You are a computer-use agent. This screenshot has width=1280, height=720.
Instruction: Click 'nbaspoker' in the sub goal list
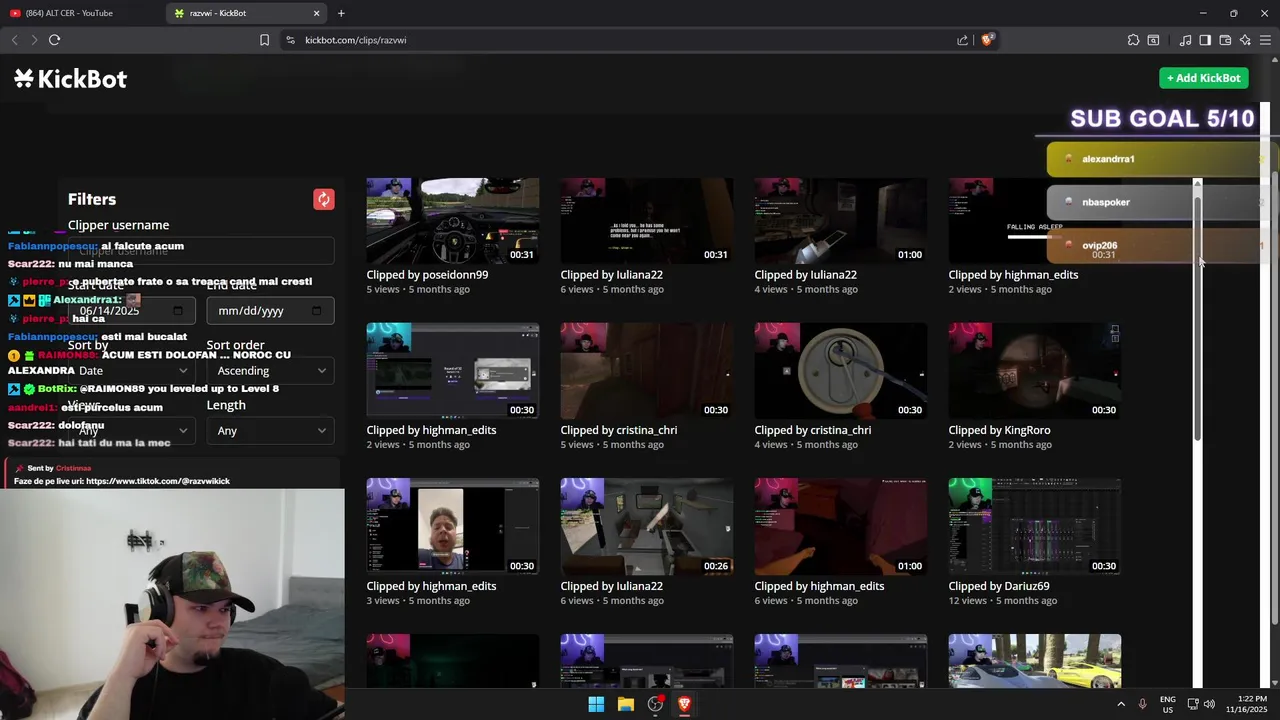point(1106,202)
